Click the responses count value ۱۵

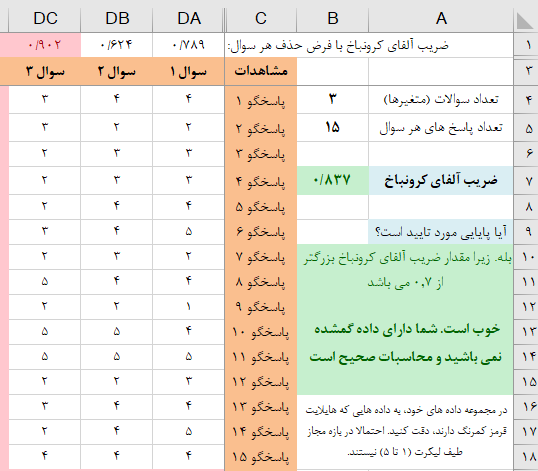point(332,128)
